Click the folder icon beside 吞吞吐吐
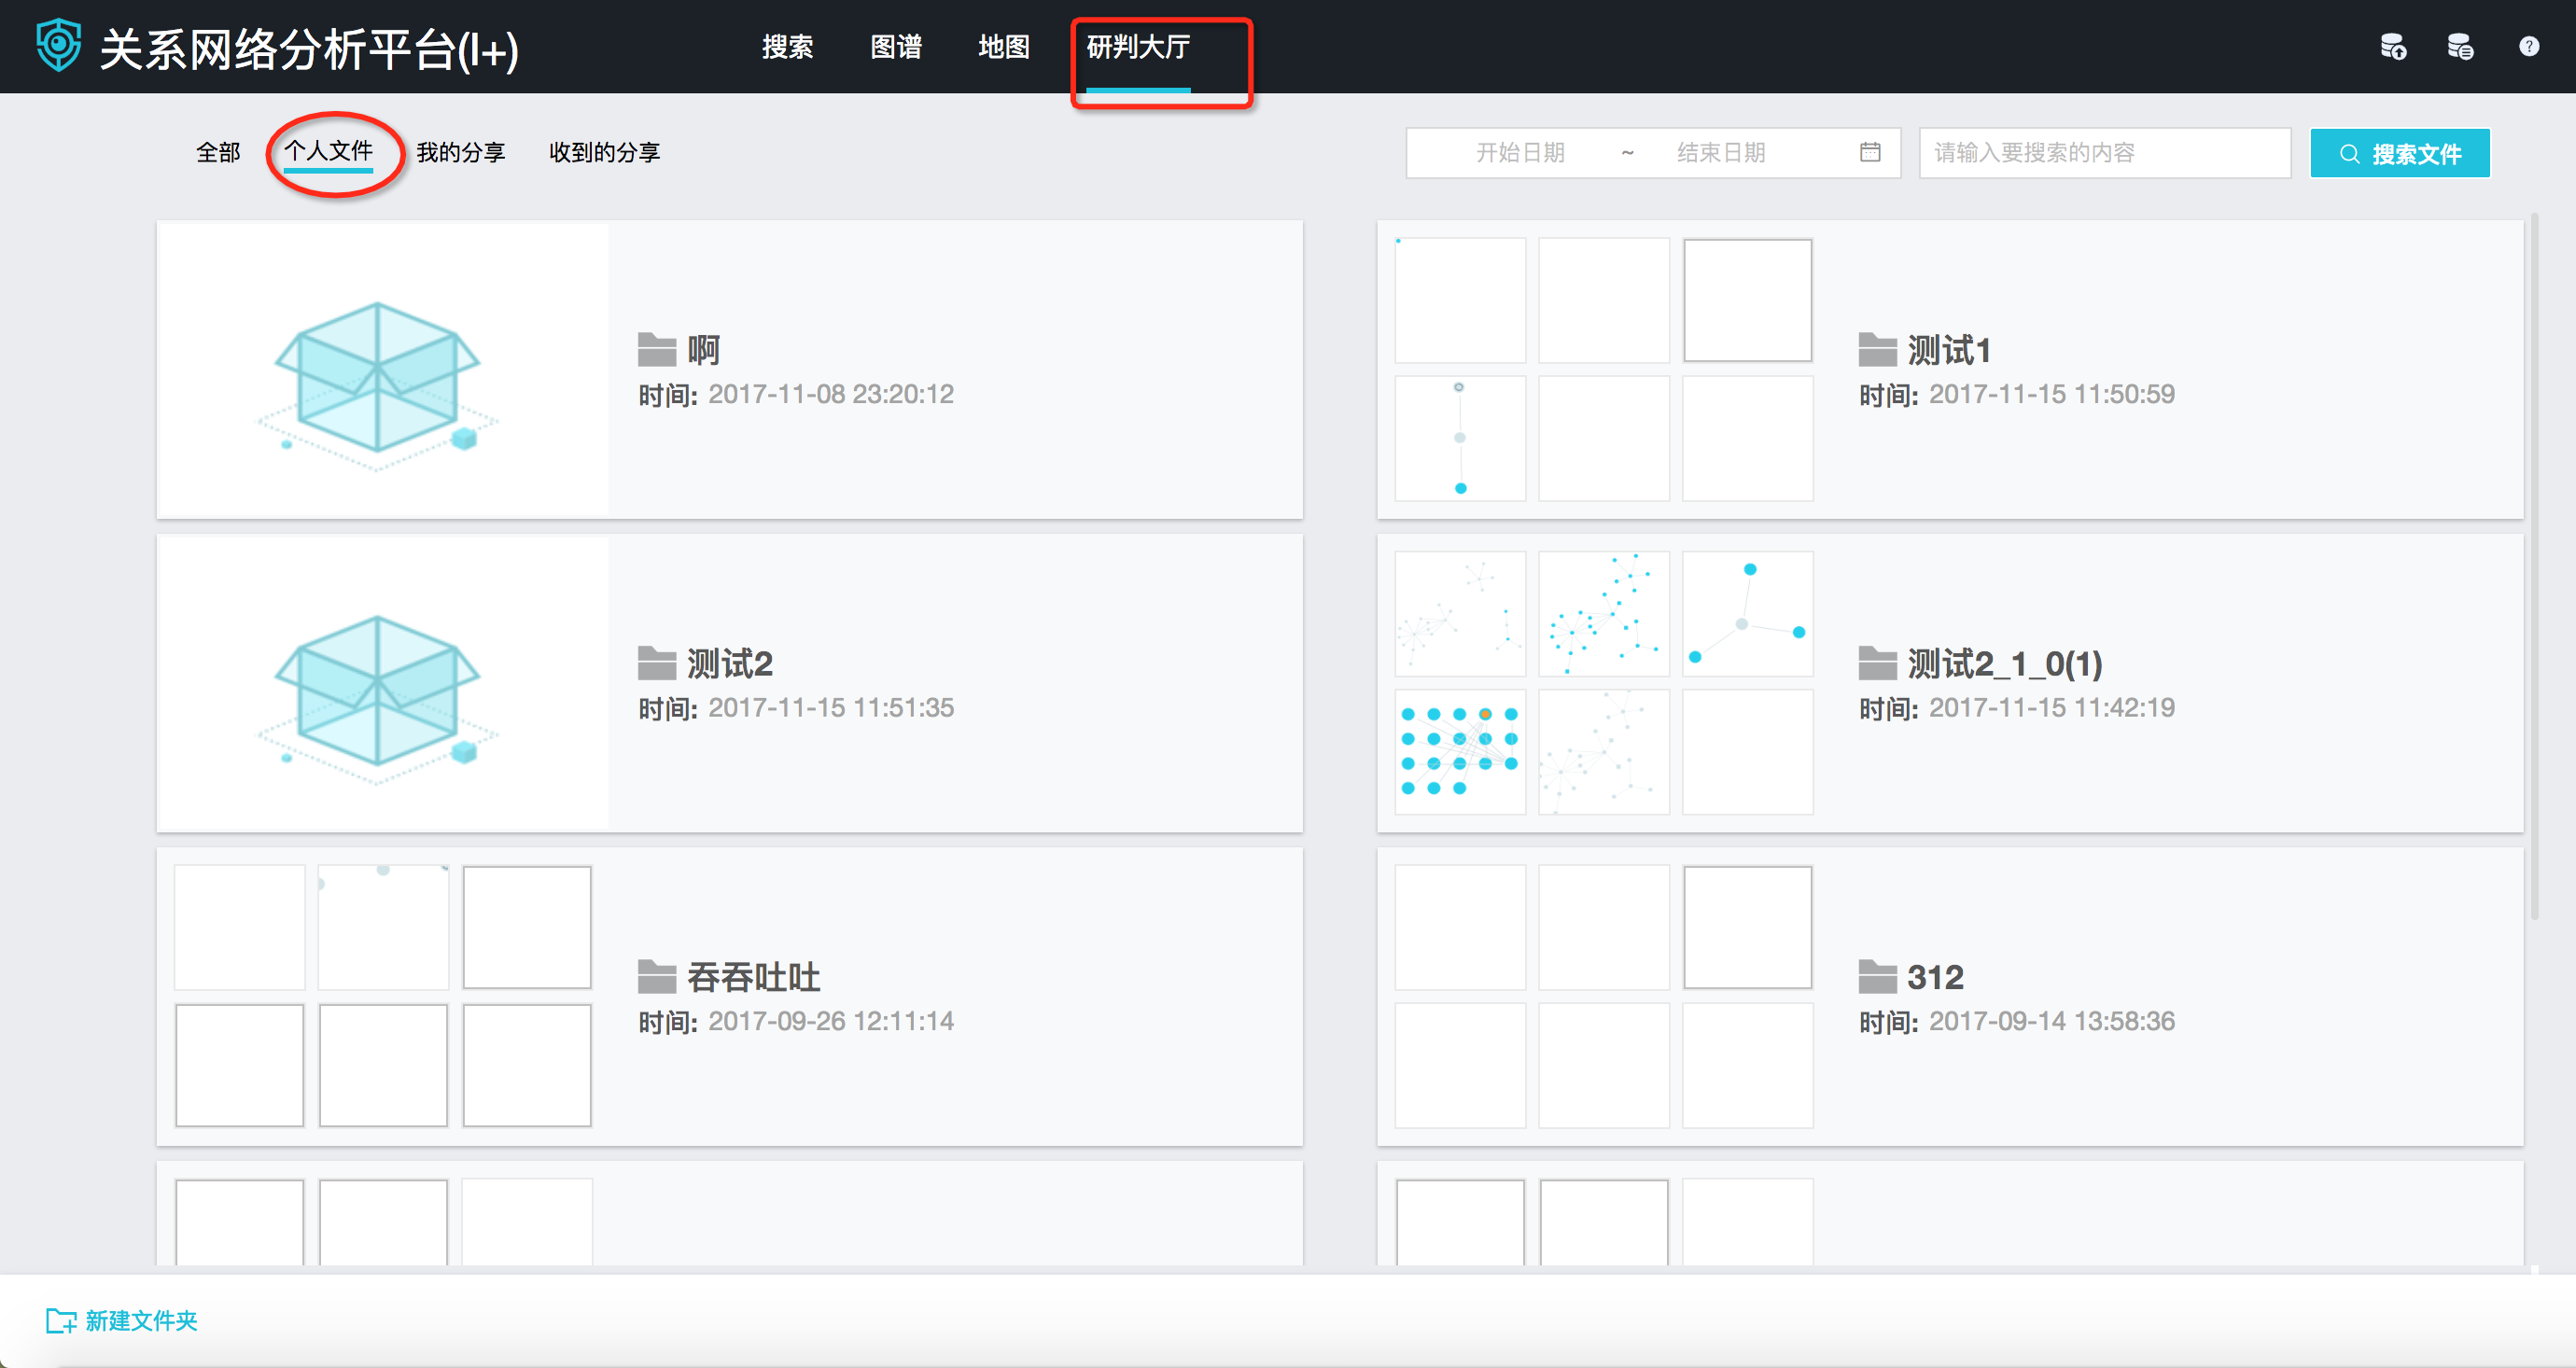2576x1368 pixels. (657, 977)
